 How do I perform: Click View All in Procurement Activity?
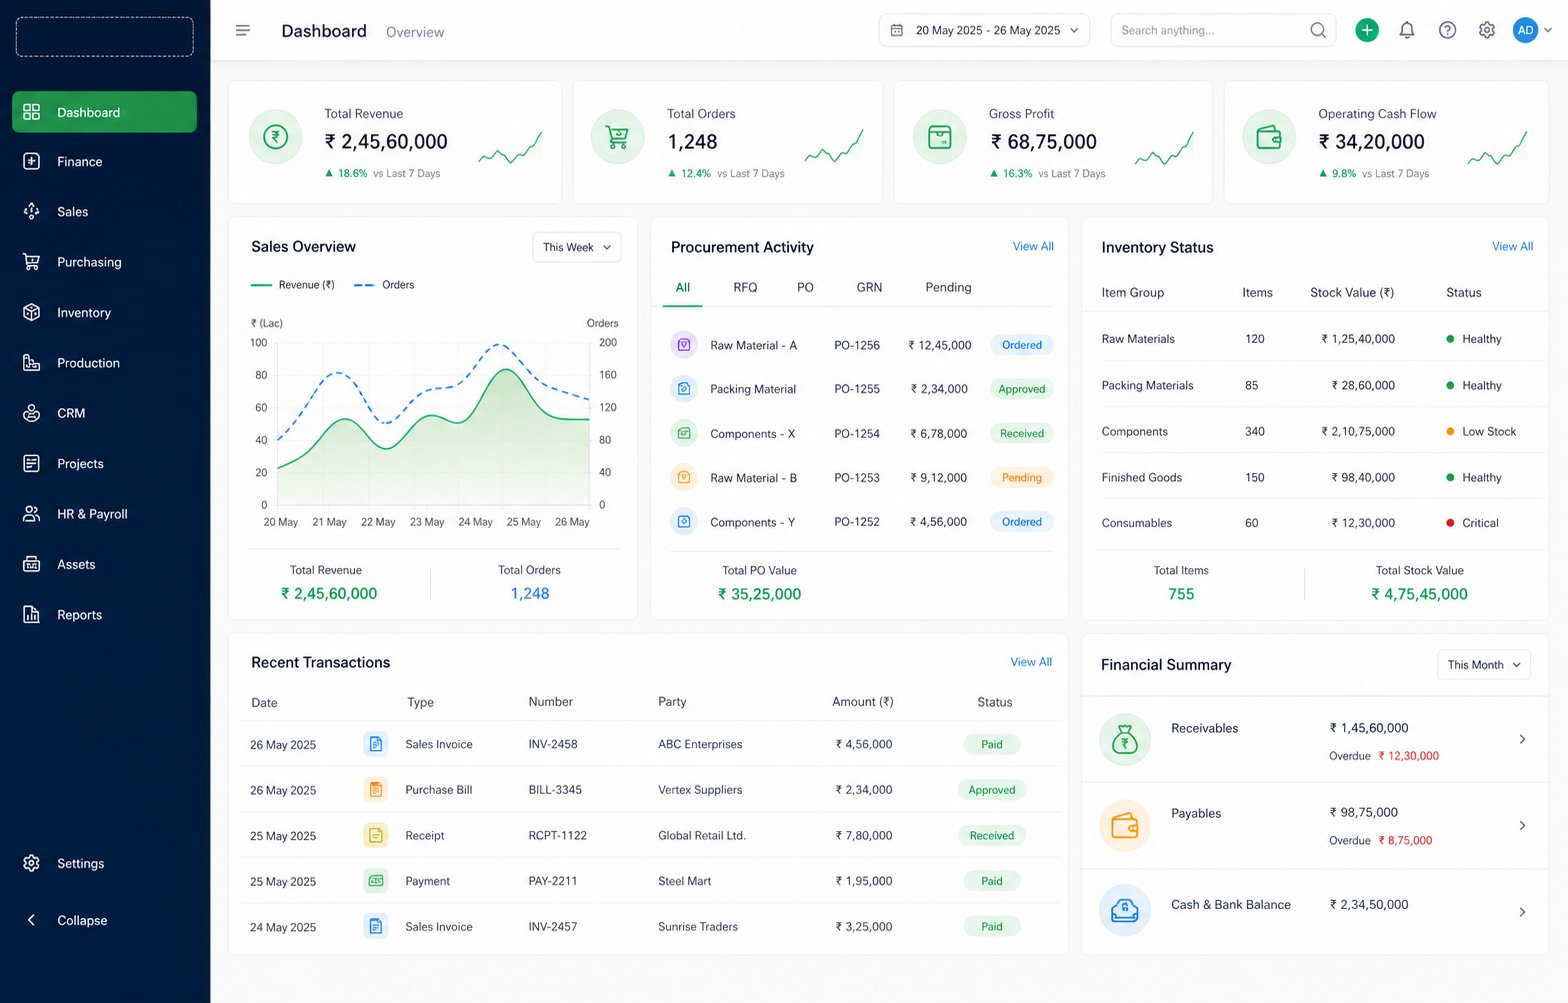point(1033,246)
